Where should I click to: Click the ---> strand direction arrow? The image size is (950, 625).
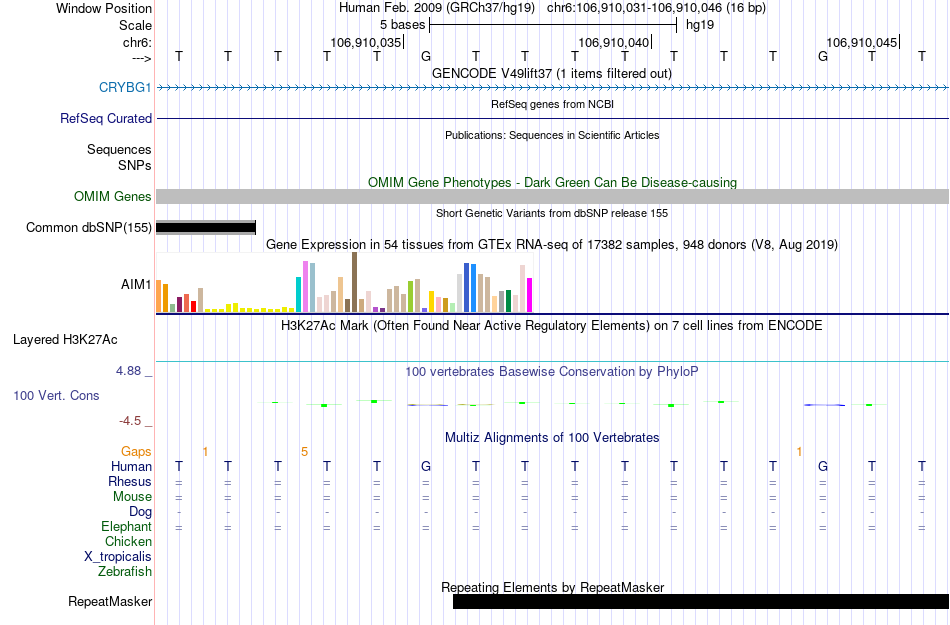pyautogui.click(x=141, y=58)
